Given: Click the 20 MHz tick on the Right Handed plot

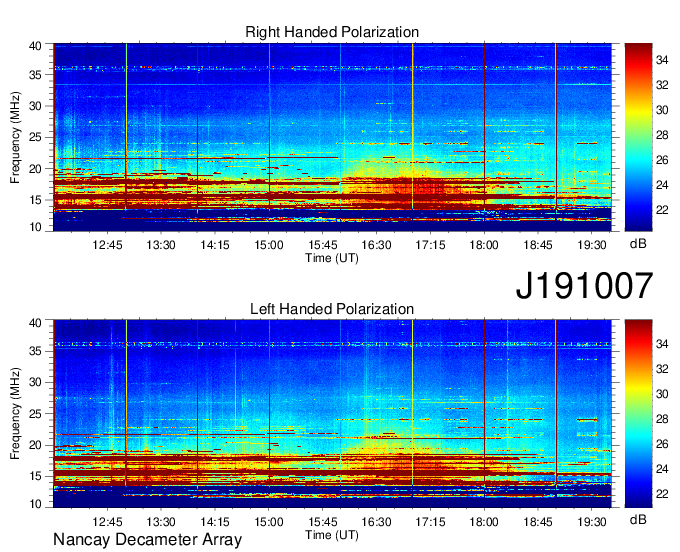Looking at the screenshot, I should click(35, 169).
